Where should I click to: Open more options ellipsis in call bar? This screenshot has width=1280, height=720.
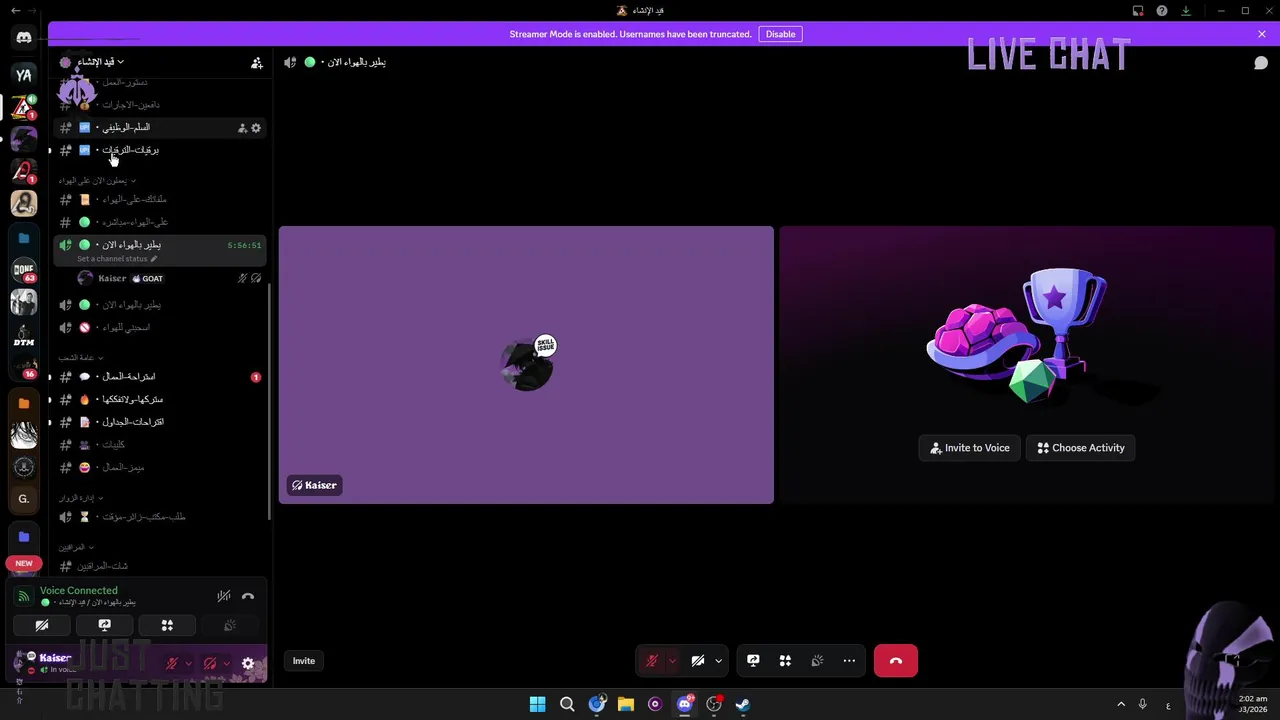(849, 661)
